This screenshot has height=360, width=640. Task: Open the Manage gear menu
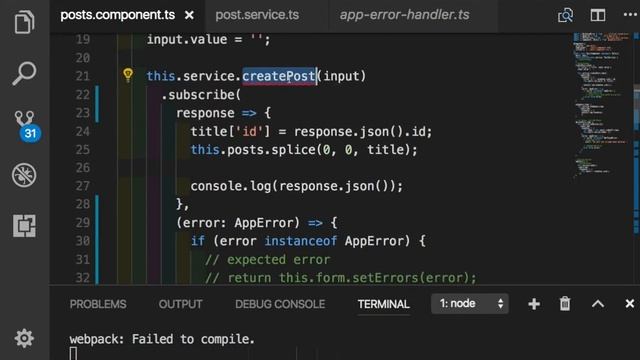click(24, 338)
